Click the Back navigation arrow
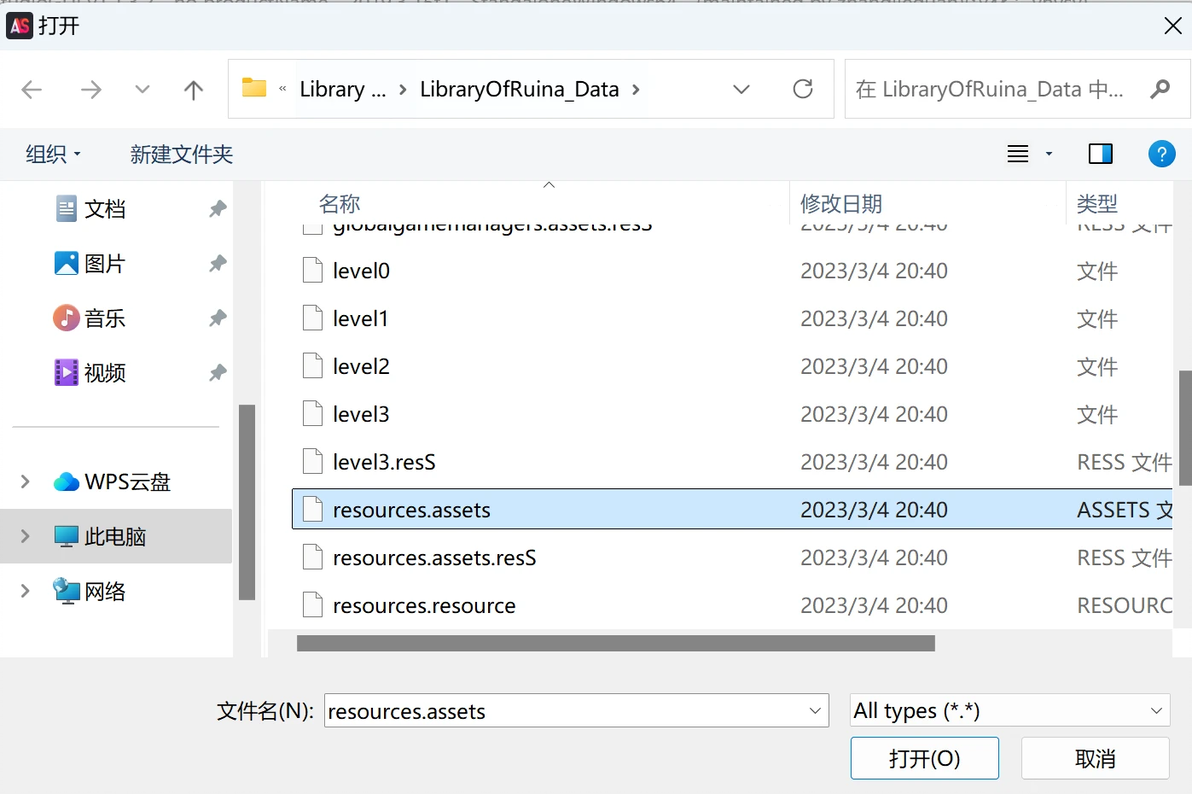 [32, 90]
